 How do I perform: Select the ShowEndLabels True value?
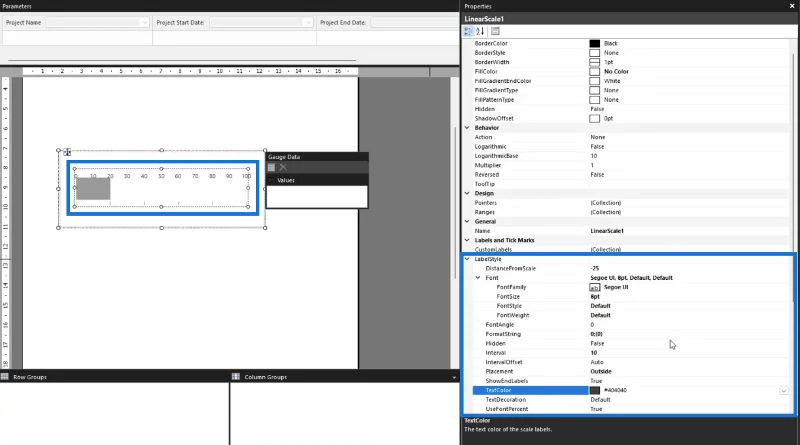[x=596, y=381]
